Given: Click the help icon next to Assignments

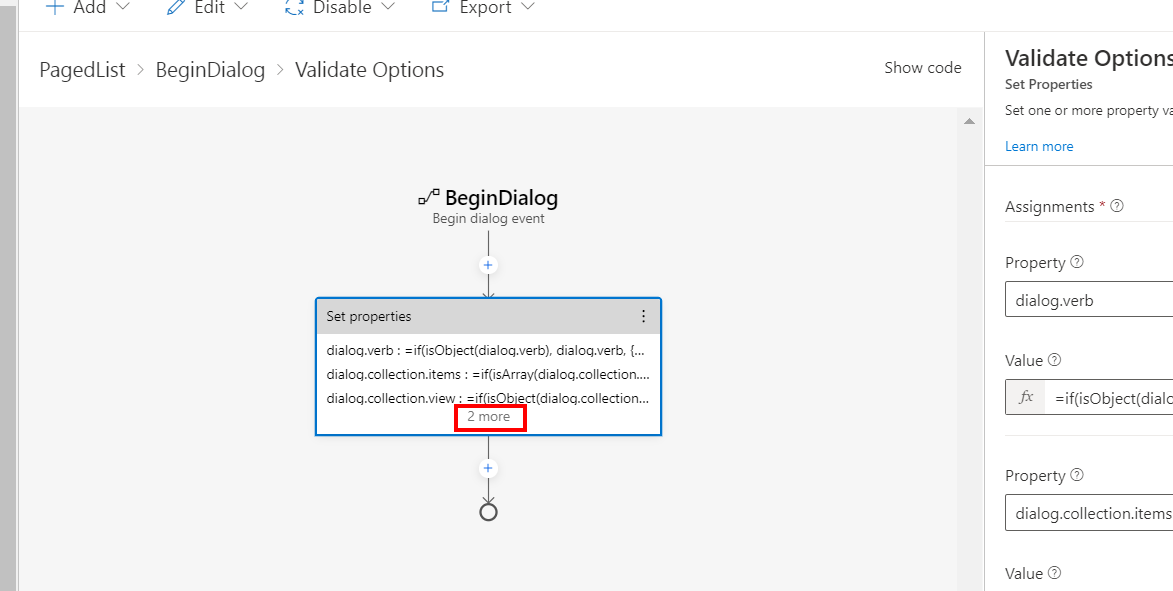Looking at the screenshot, I should point(1117,206).
